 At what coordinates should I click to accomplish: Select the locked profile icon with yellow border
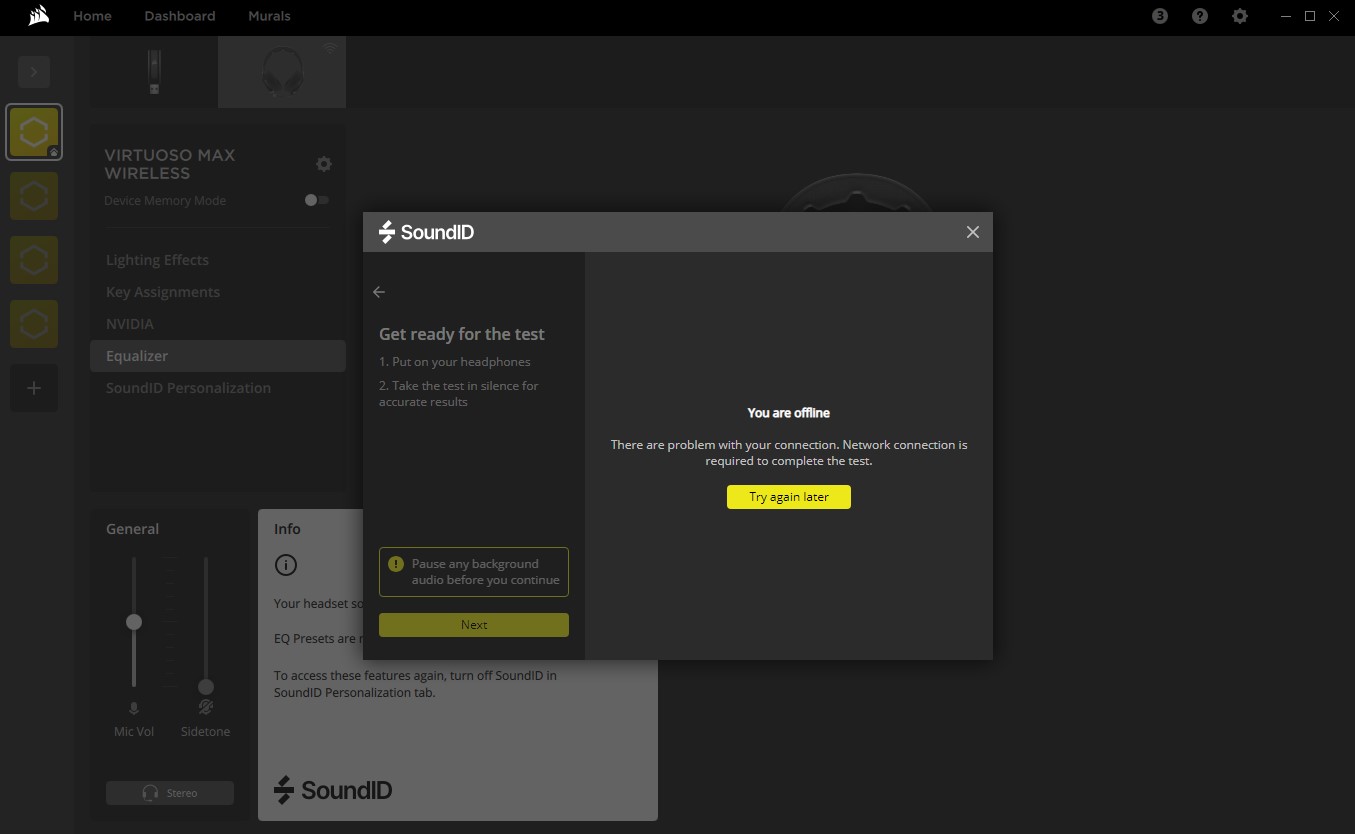tap(34, 132)
